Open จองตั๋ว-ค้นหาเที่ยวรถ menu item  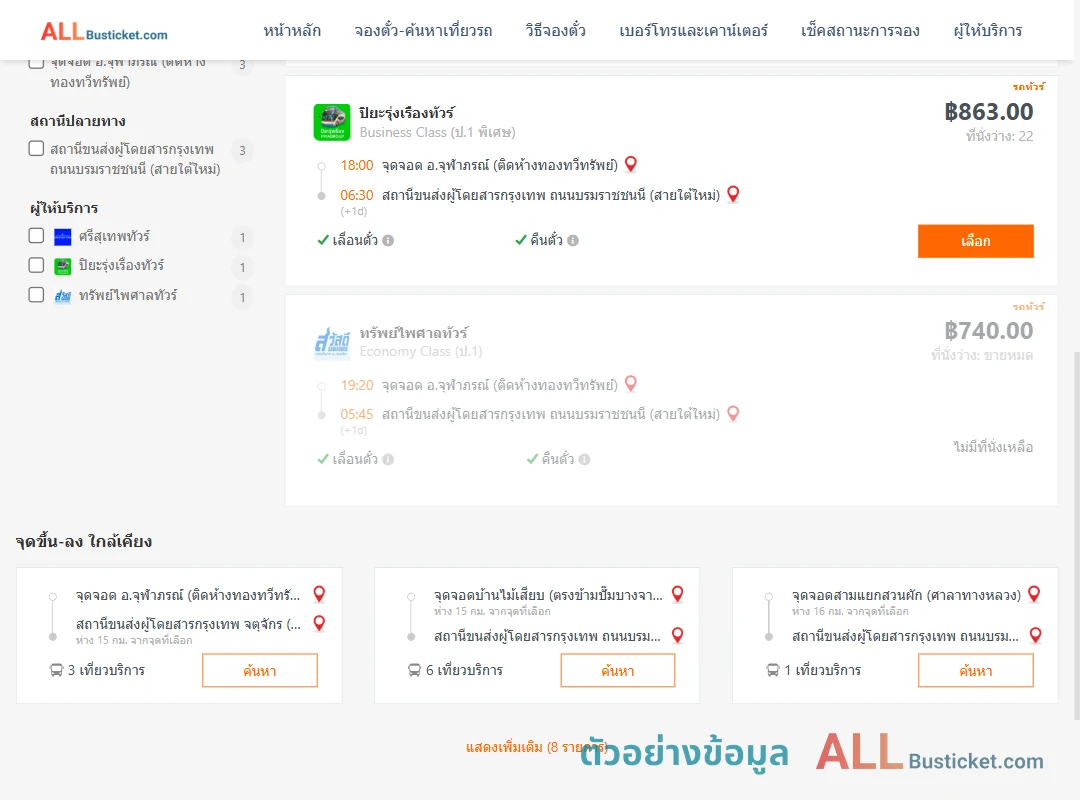(424, 31)
